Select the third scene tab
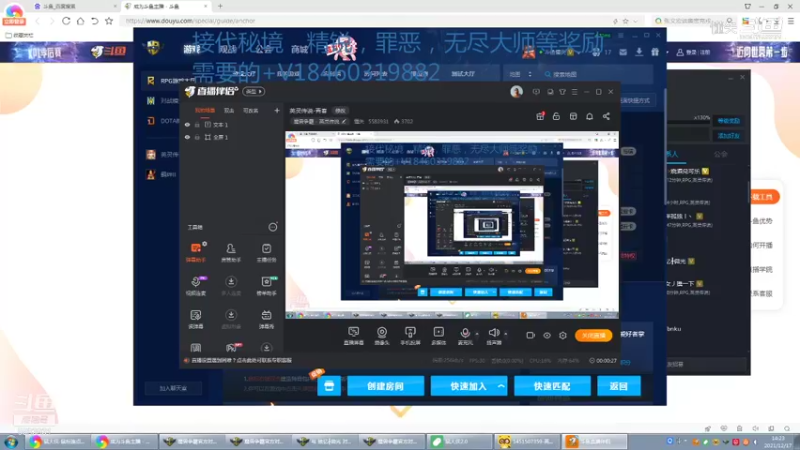Image resolution: width=800 pixels, height=450 pixels. click(251, 110)
